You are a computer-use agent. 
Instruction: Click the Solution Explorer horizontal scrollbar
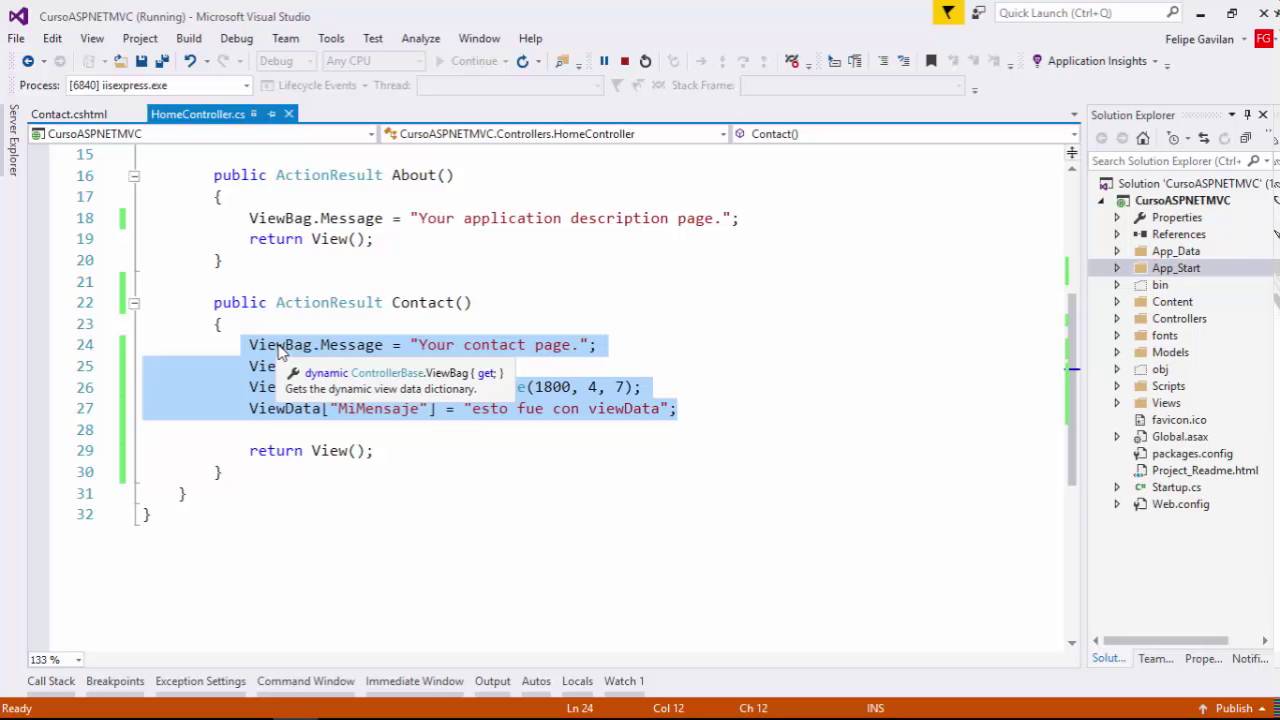click(1166, 641)
